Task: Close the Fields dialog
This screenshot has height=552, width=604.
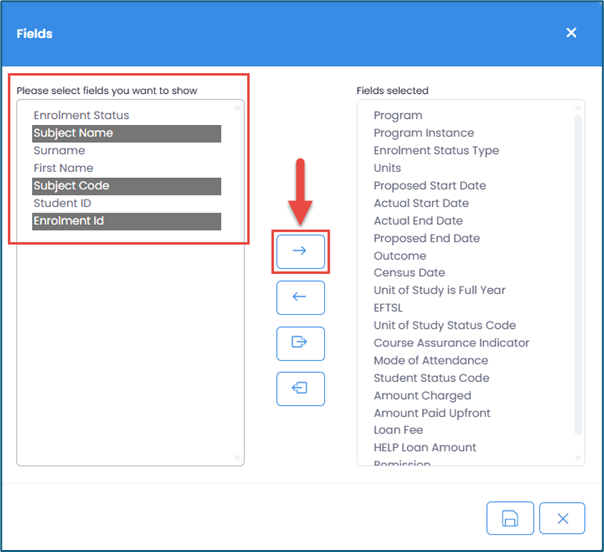Action: pyautogui.click(x=571, y=33)
